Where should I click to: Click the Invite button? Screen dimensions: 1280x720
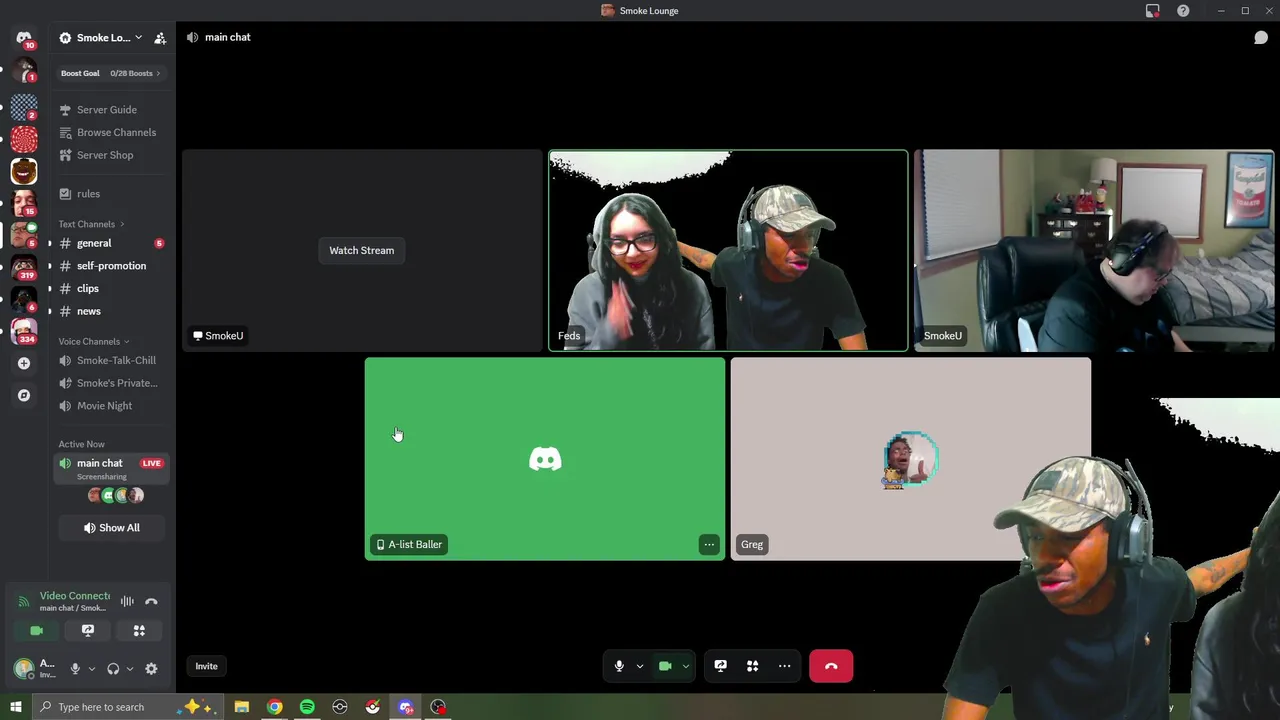coord(206,666)
